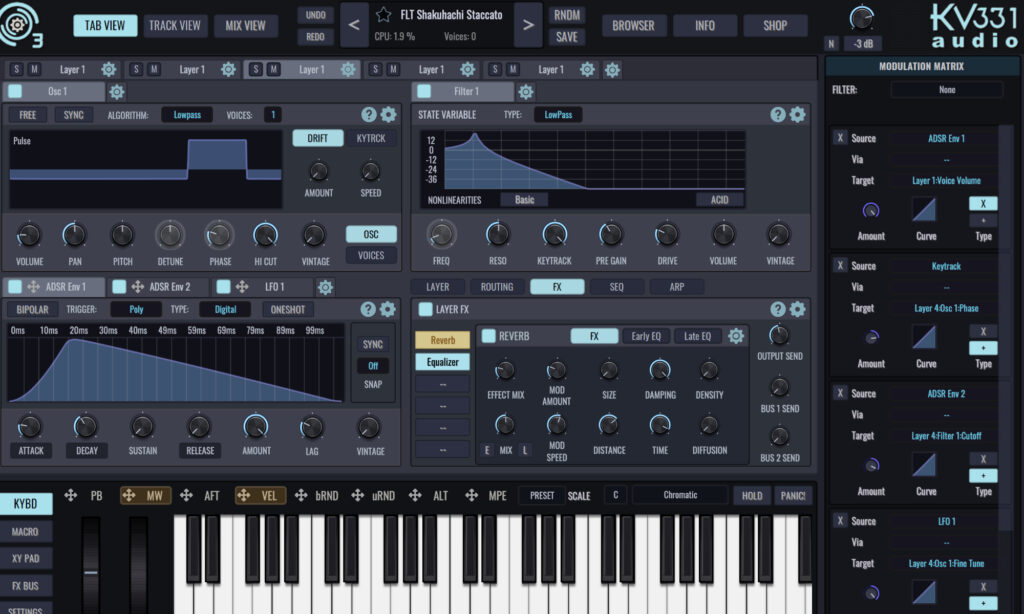This screenshot has width=1024, height=614.
Task: Toggle ONESHOT mode for the envelope
Action: tap(288, 309)
